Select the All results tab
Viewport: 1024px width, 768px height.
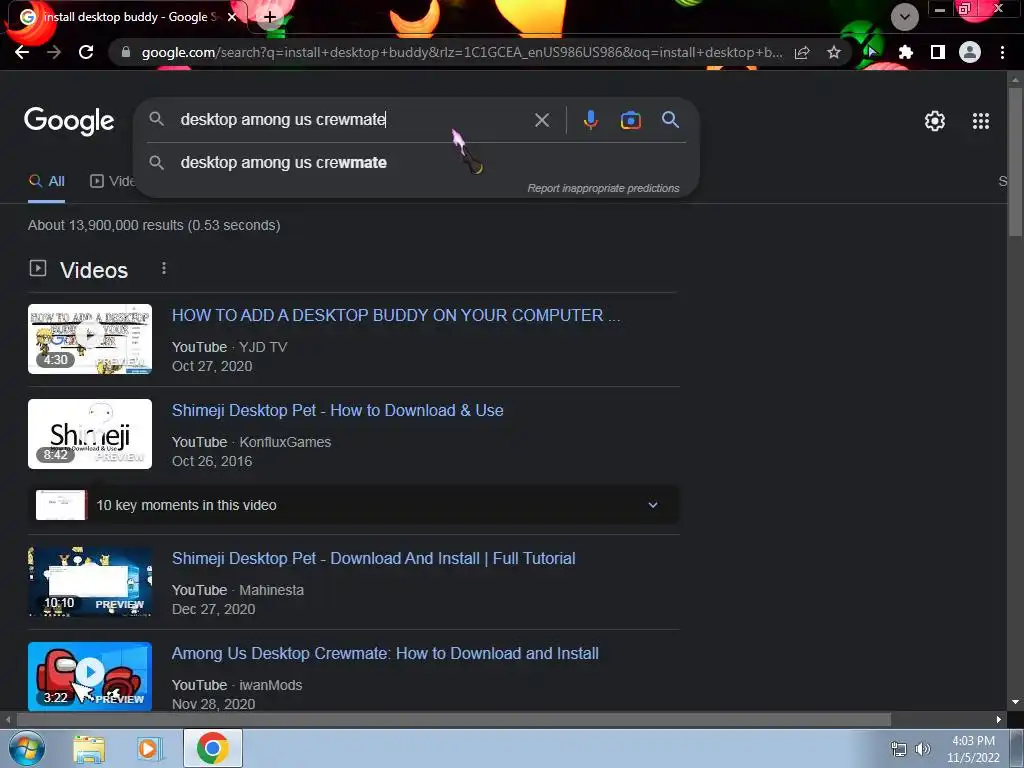tap(46, 181)
